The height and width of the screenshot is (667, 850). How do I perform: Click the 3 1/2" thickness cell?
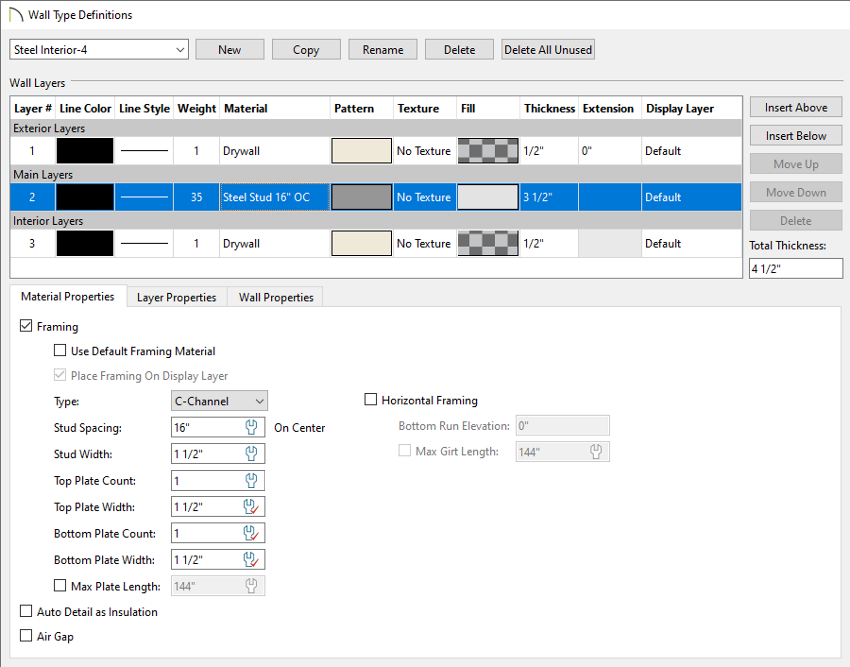pos(549,197)
